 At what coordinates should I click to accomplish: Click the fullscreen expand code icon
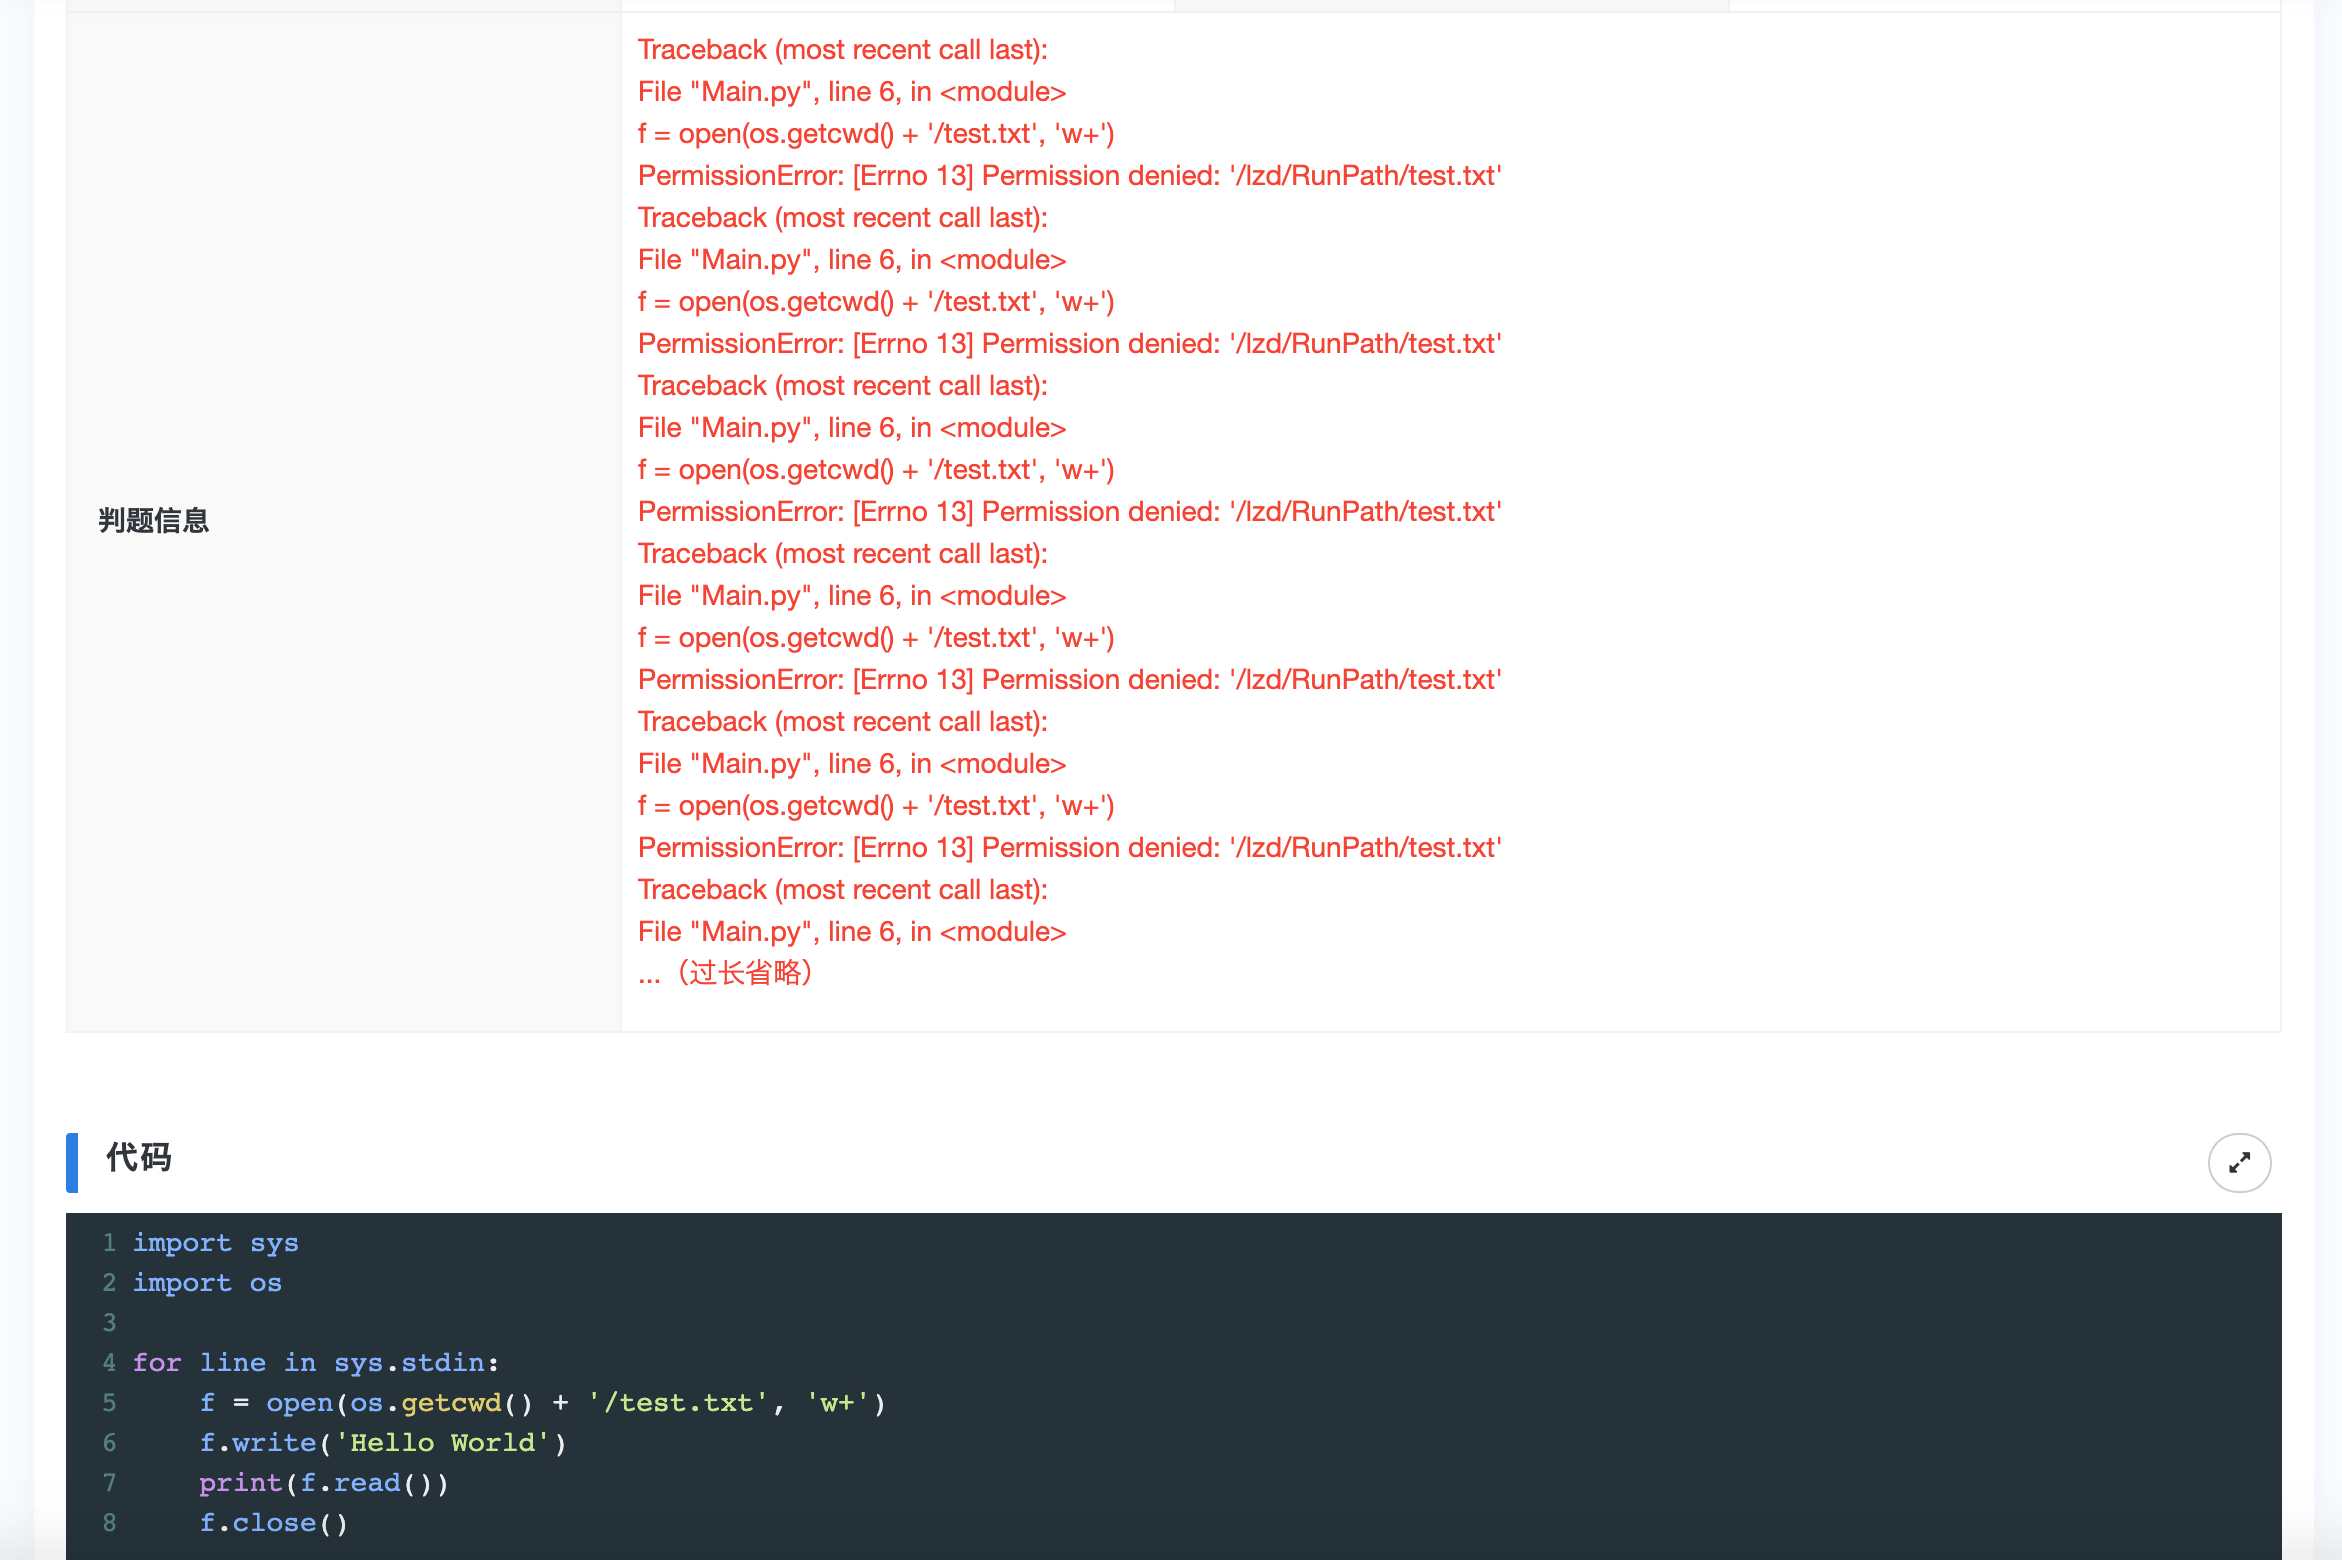(2239, 1163)
